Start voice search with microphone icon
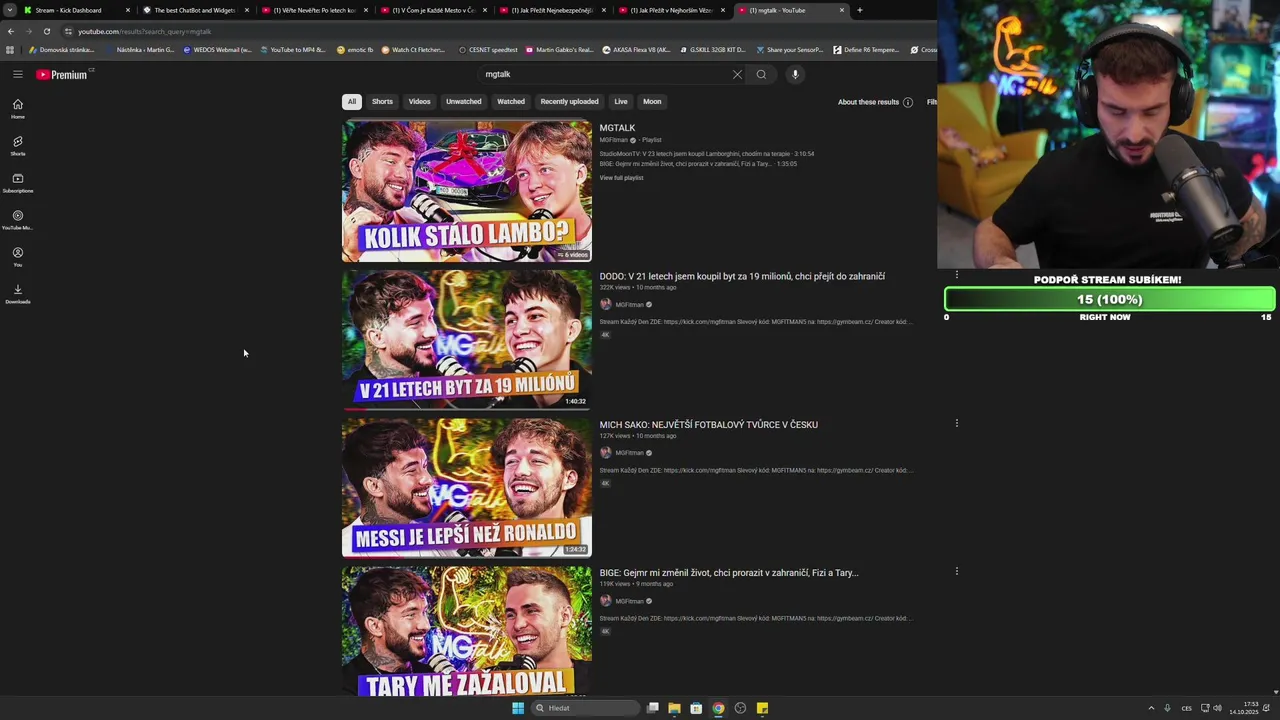The height and width of the screenshot is (720, 1280). pyautogui.click(x=795, y=74)
